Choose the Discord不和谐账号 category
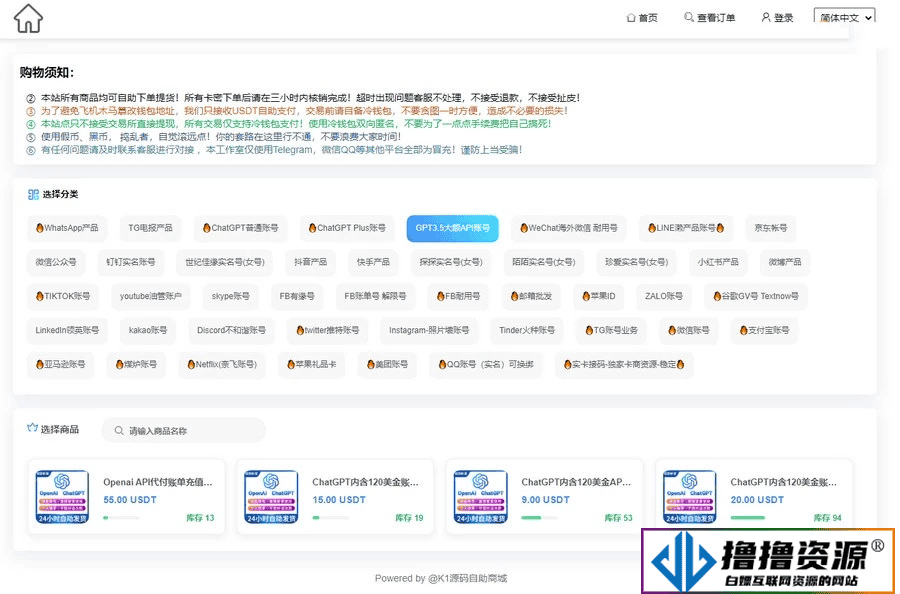This screenshot has width=900, height=594. pyautogui.click(x=231, y=330)
